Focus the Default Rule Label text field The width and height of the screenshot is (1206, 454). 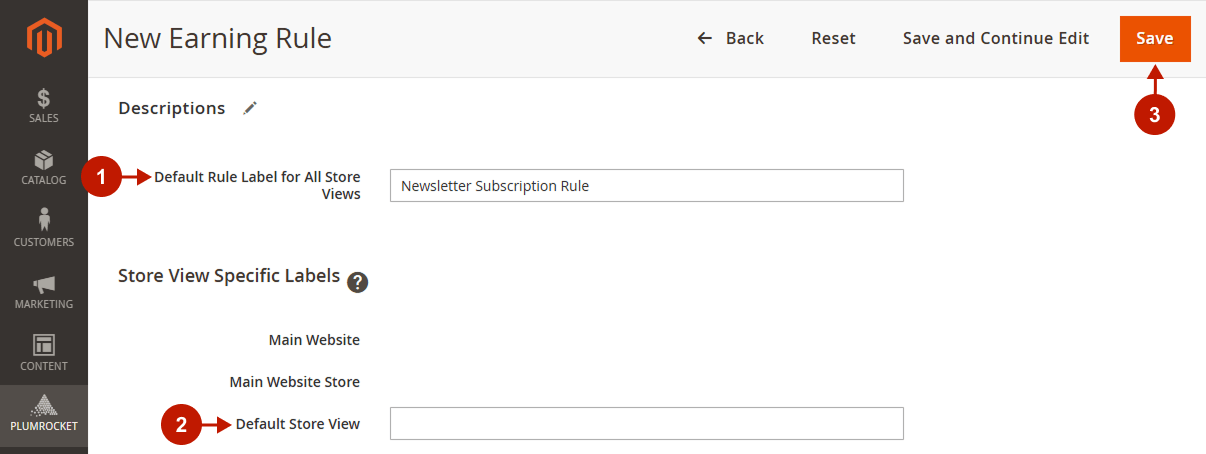pos(646,186)
